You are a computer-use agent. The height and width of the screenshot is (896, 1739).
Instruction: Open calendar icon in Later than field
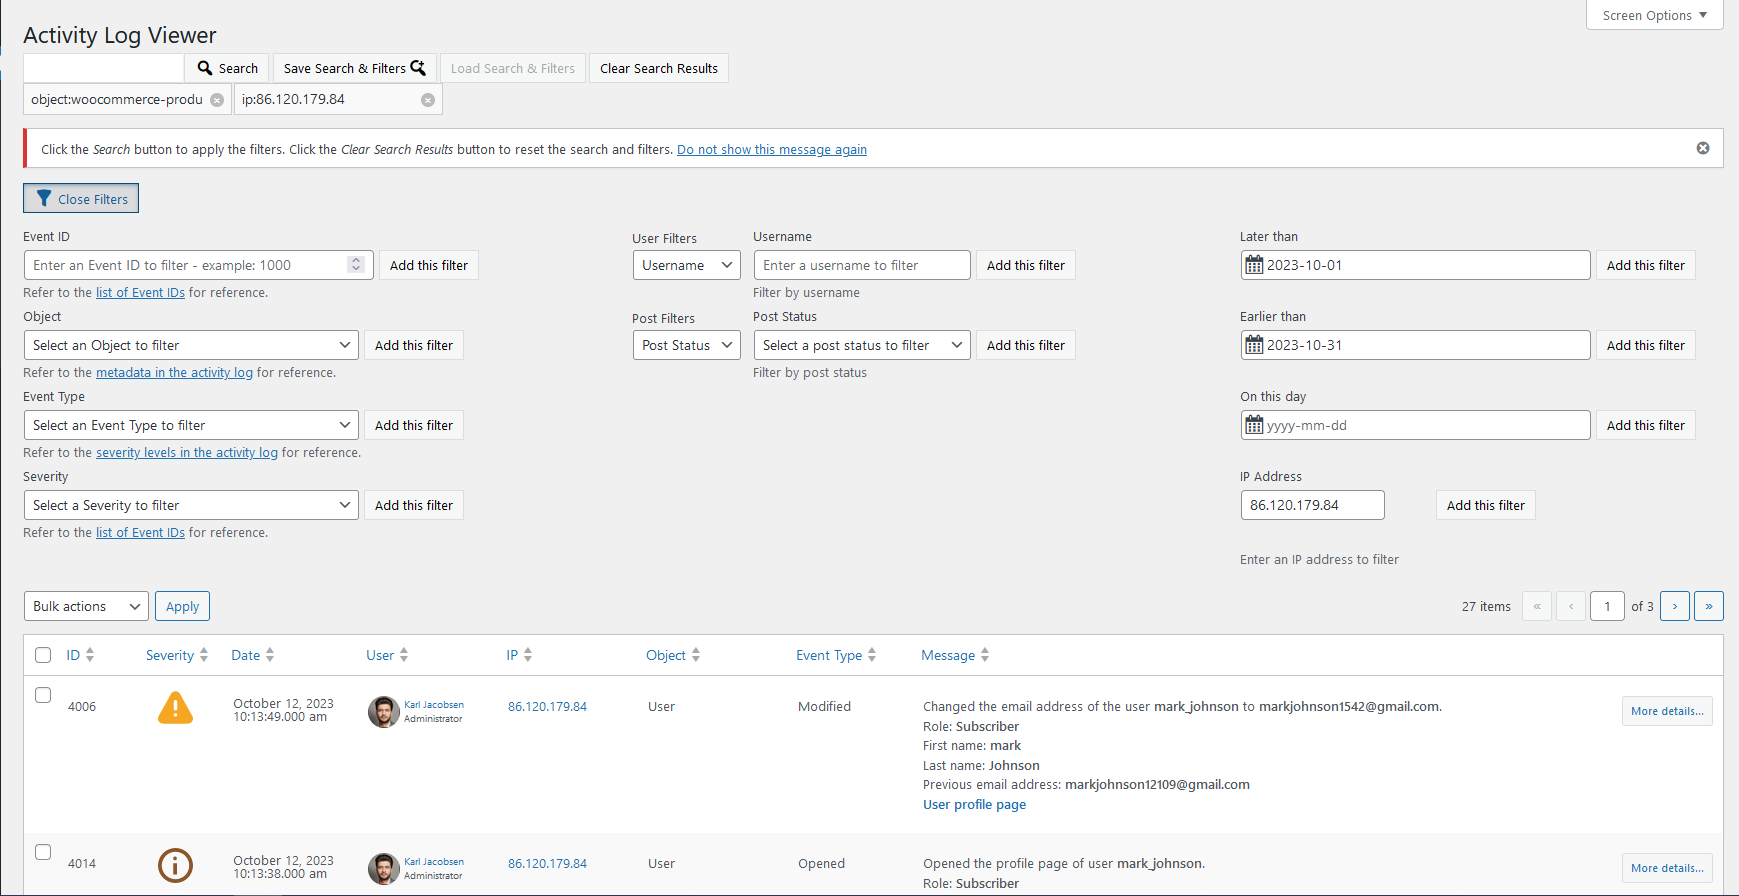(1254, 265)
